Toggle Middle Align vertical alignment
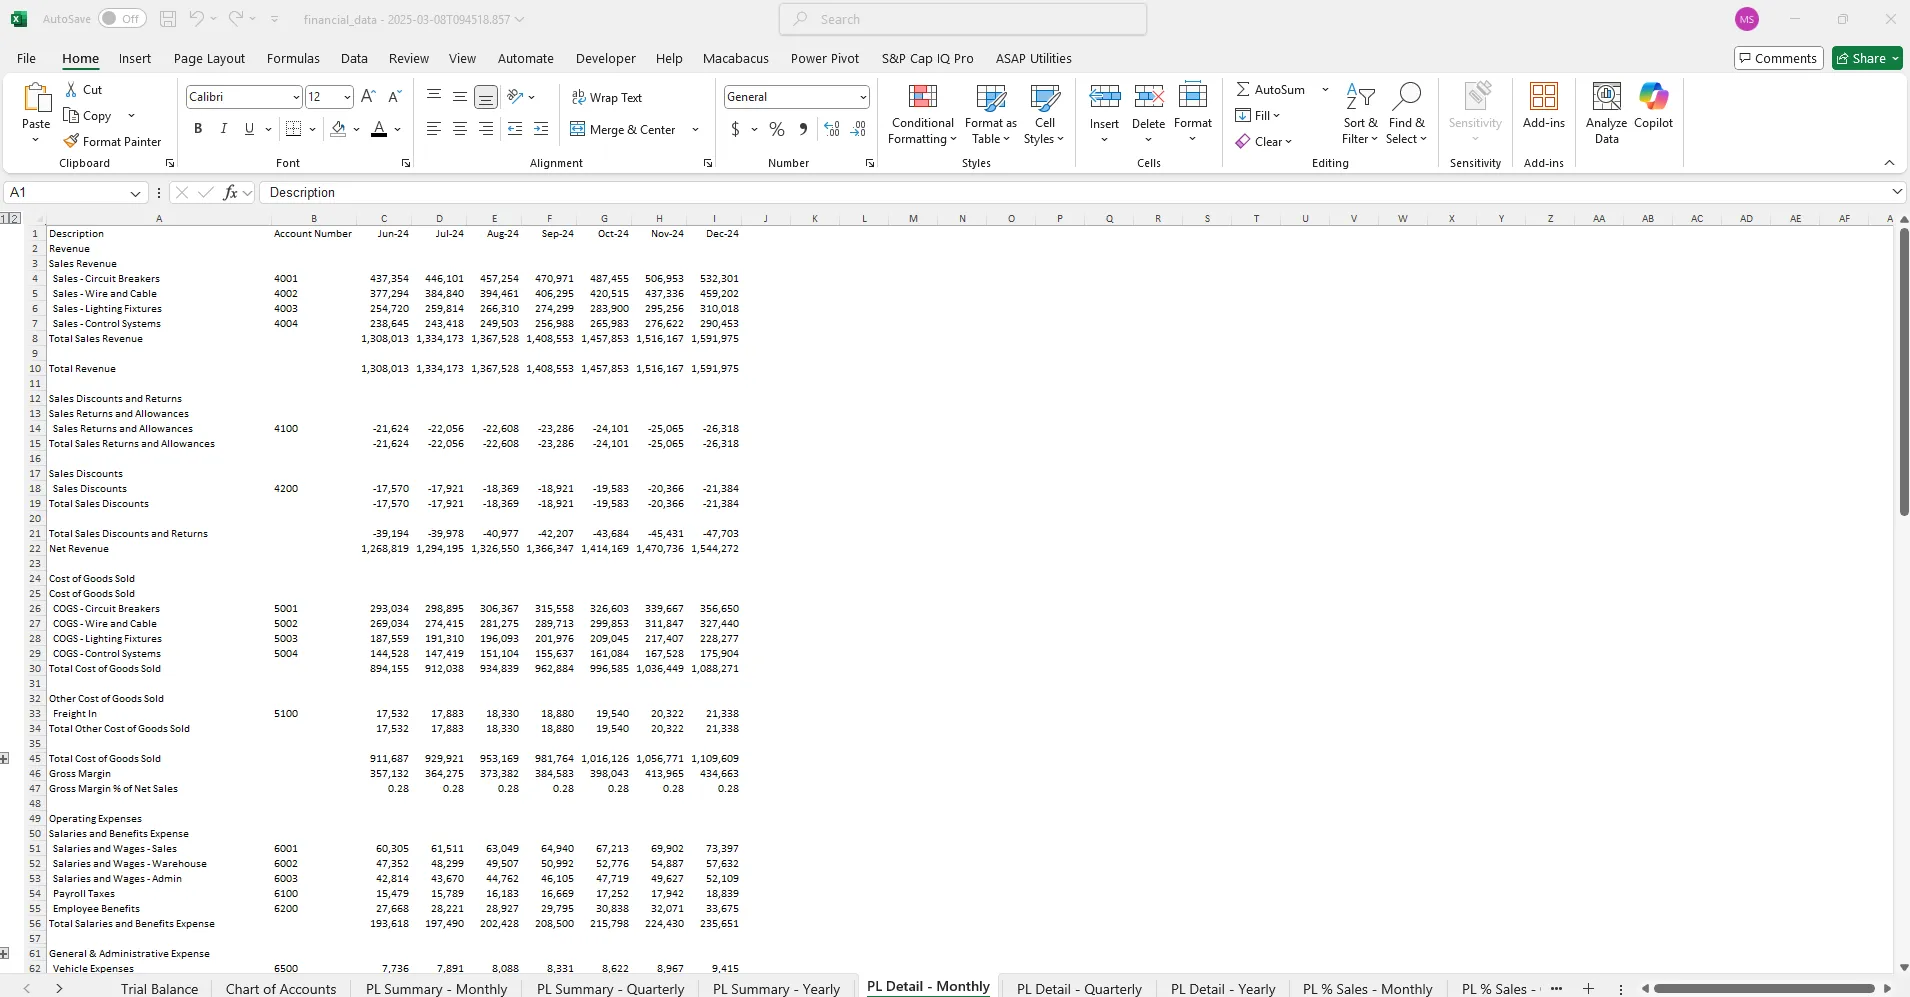The height and width of the screenshot is (997, 1910). 460,97
